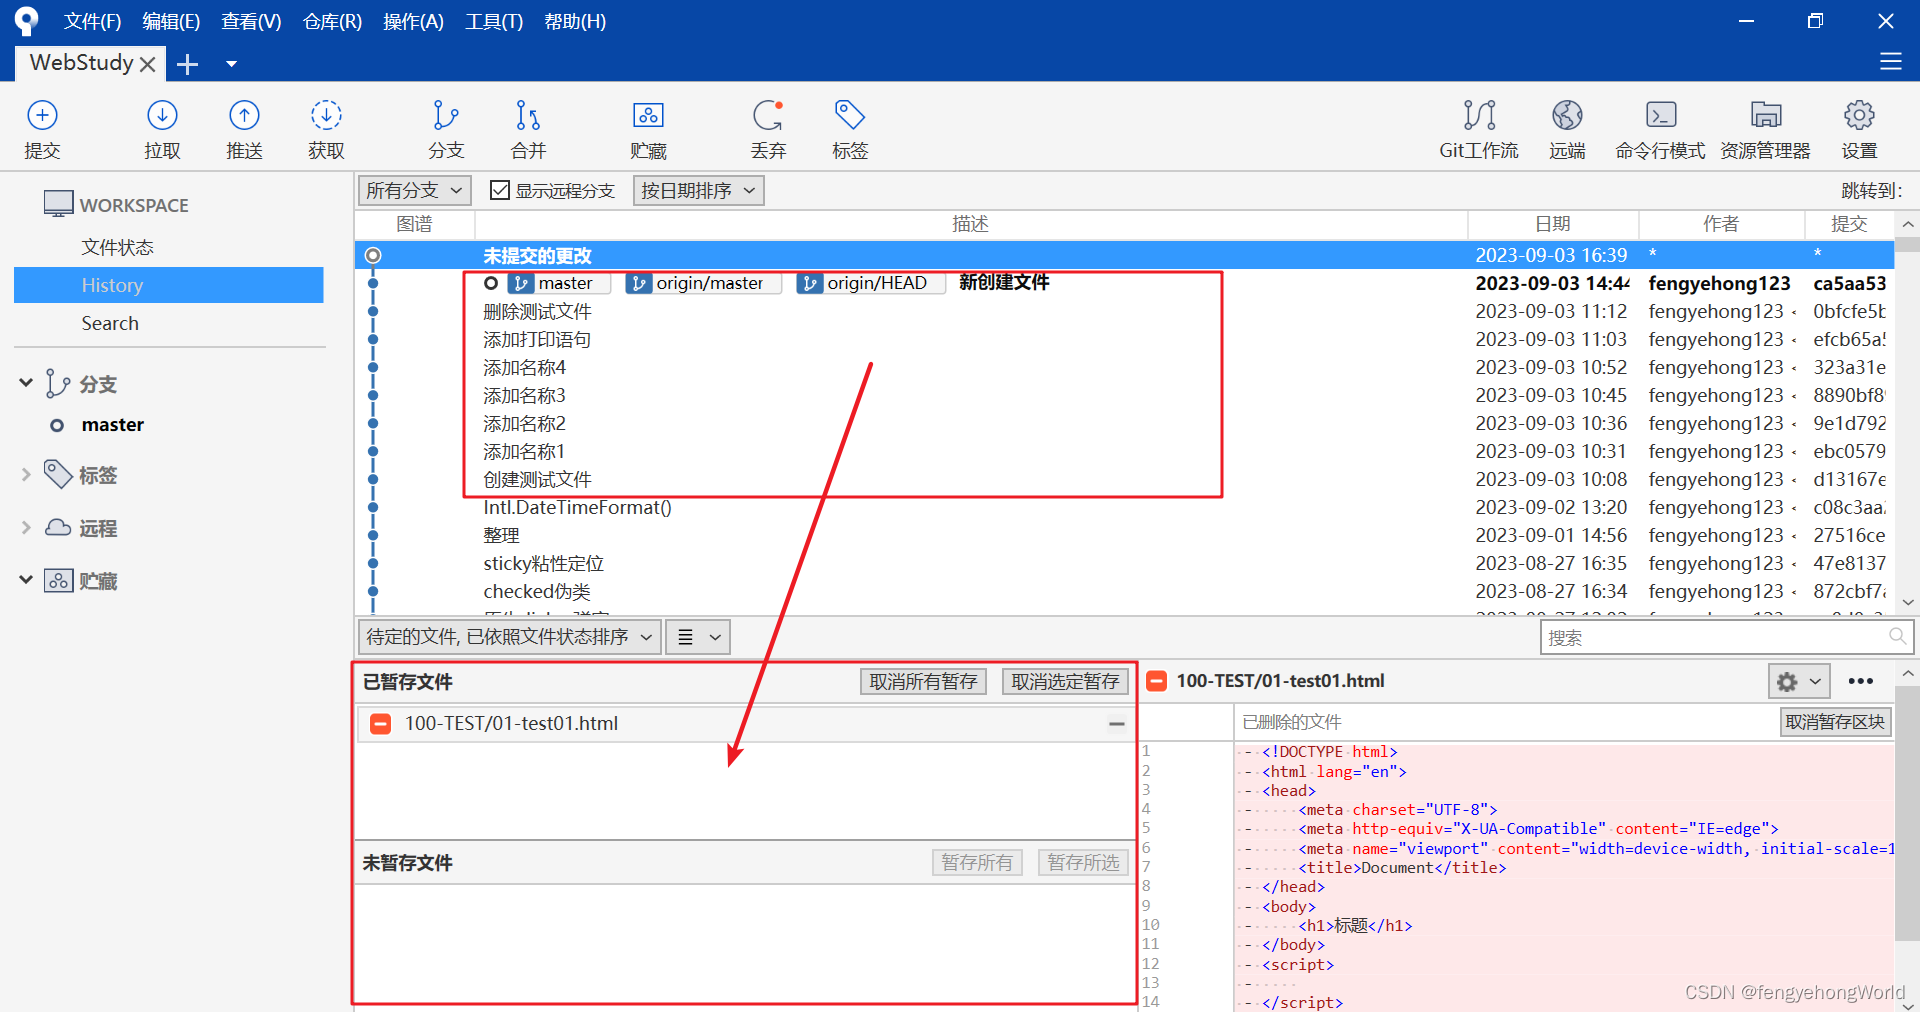Click the Push (推送) toolbar icon
Image resolution: width=1920 pixels, height=1012 pixels.
[x=244, y=129]
